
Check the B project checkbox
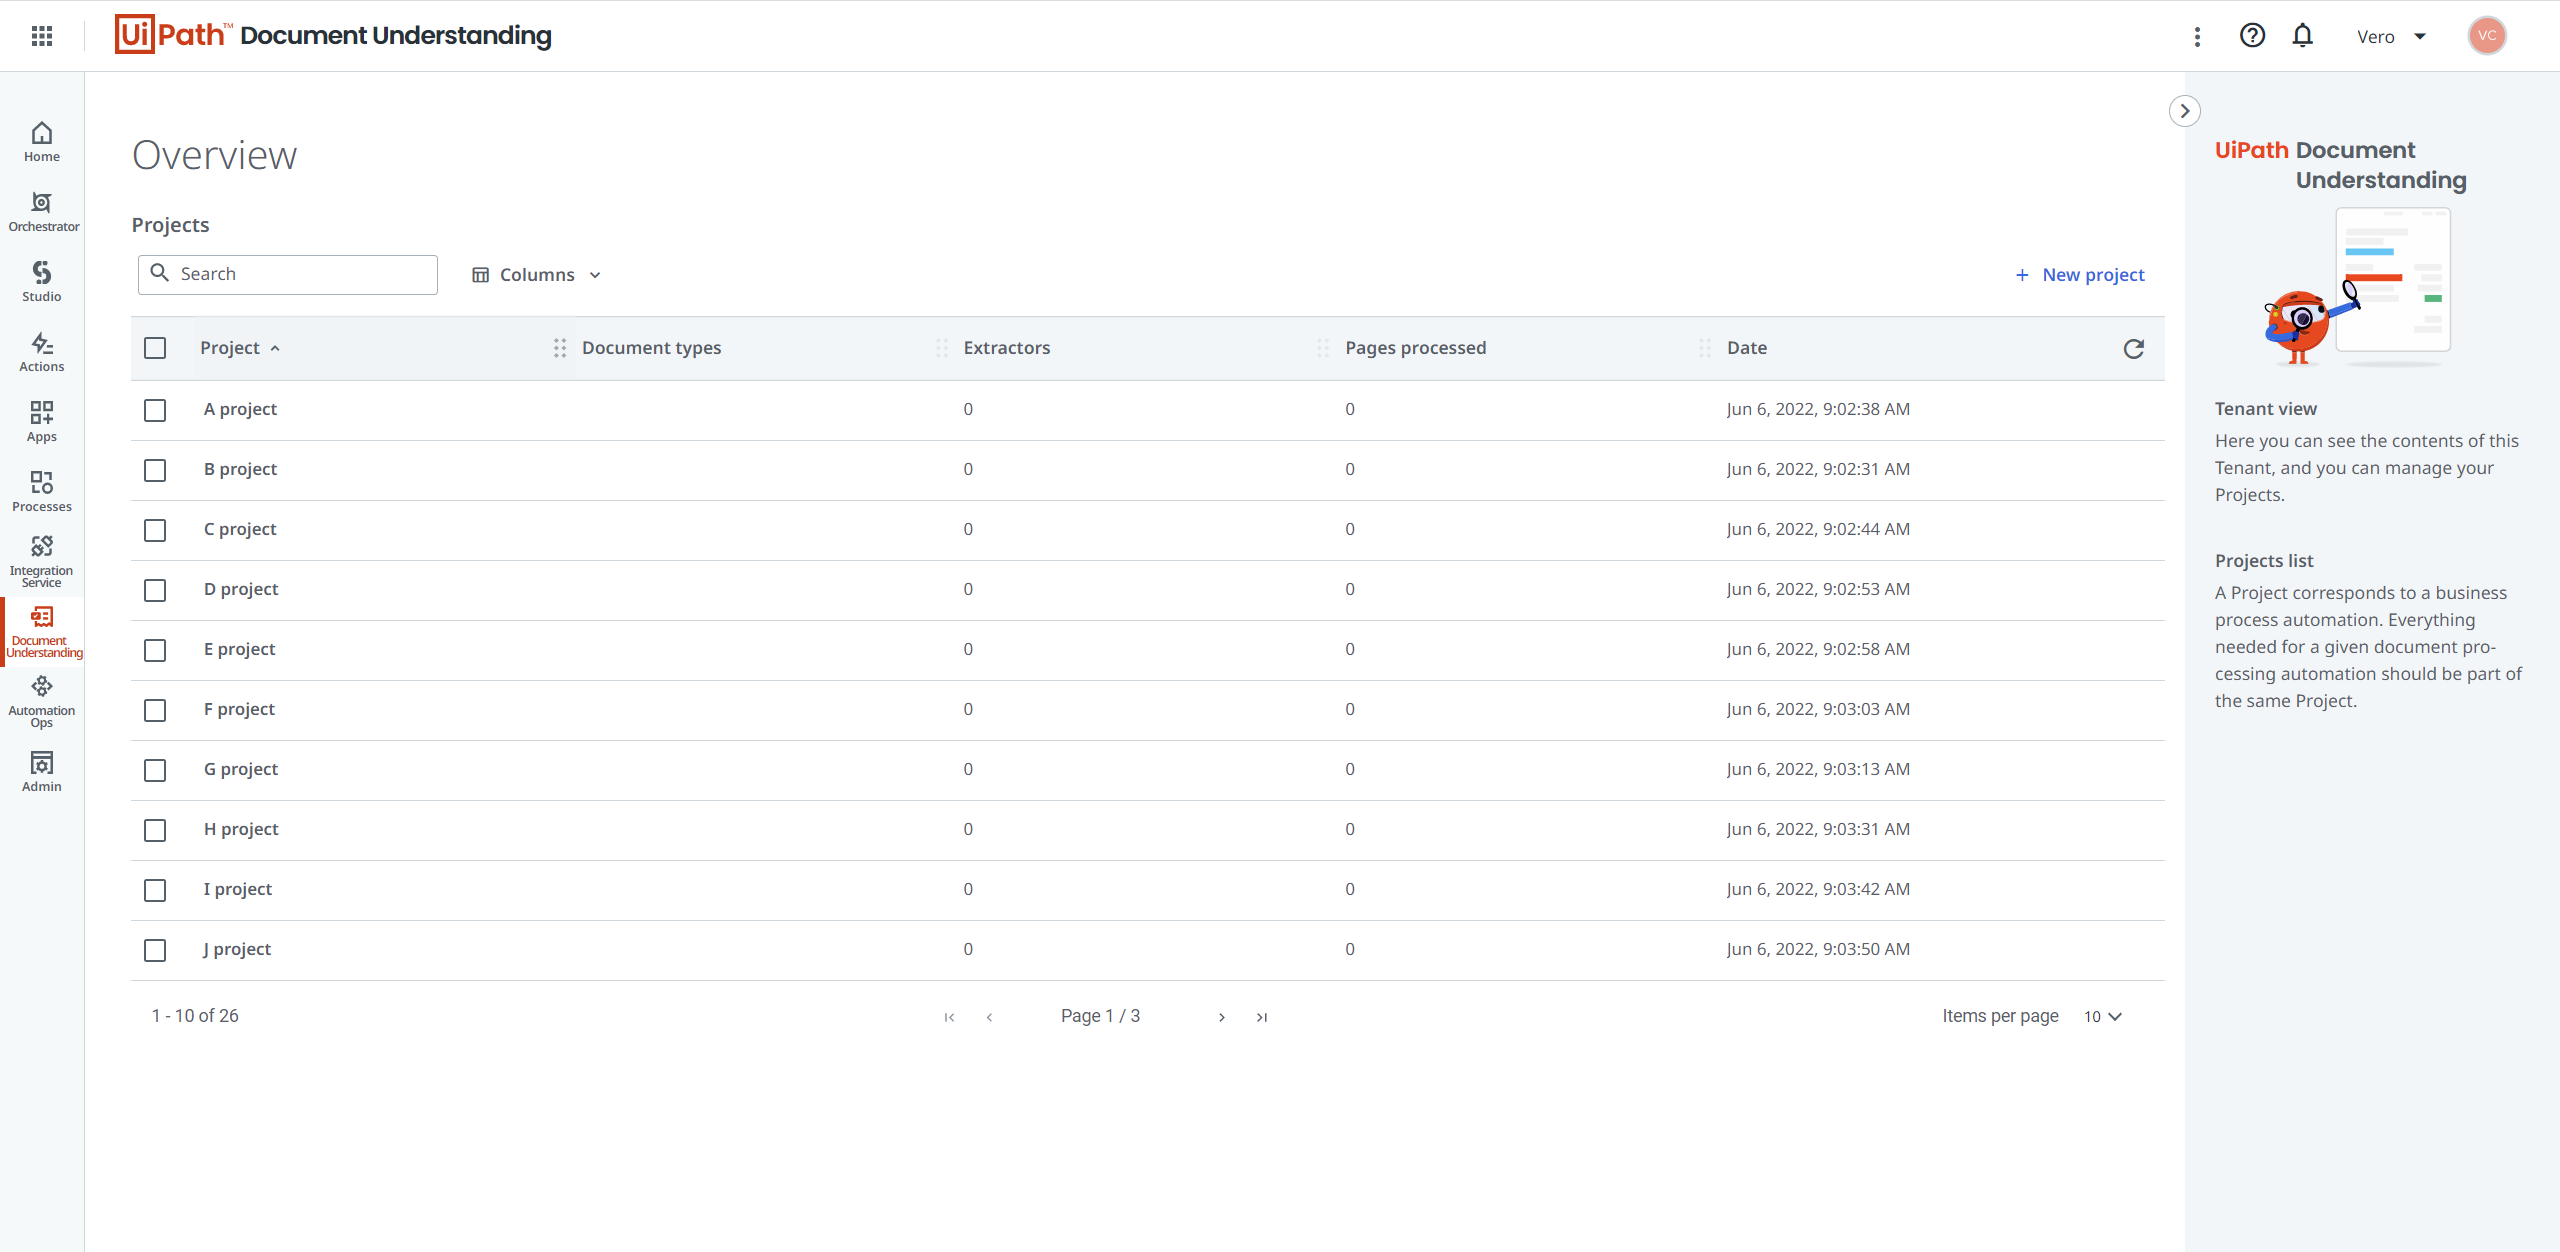[x=155, y=470]
